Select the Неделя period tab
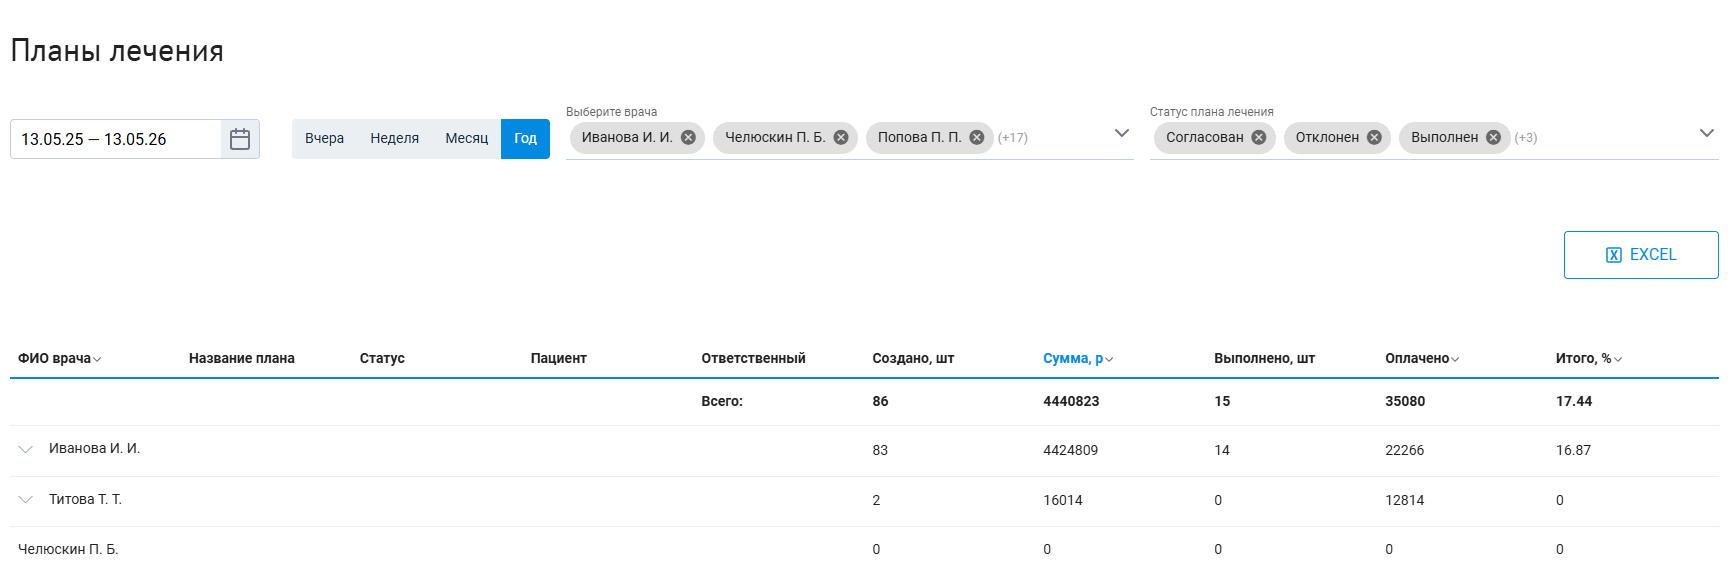The width and height of the screenshot is (1732, 564). [x=394, y=139]
